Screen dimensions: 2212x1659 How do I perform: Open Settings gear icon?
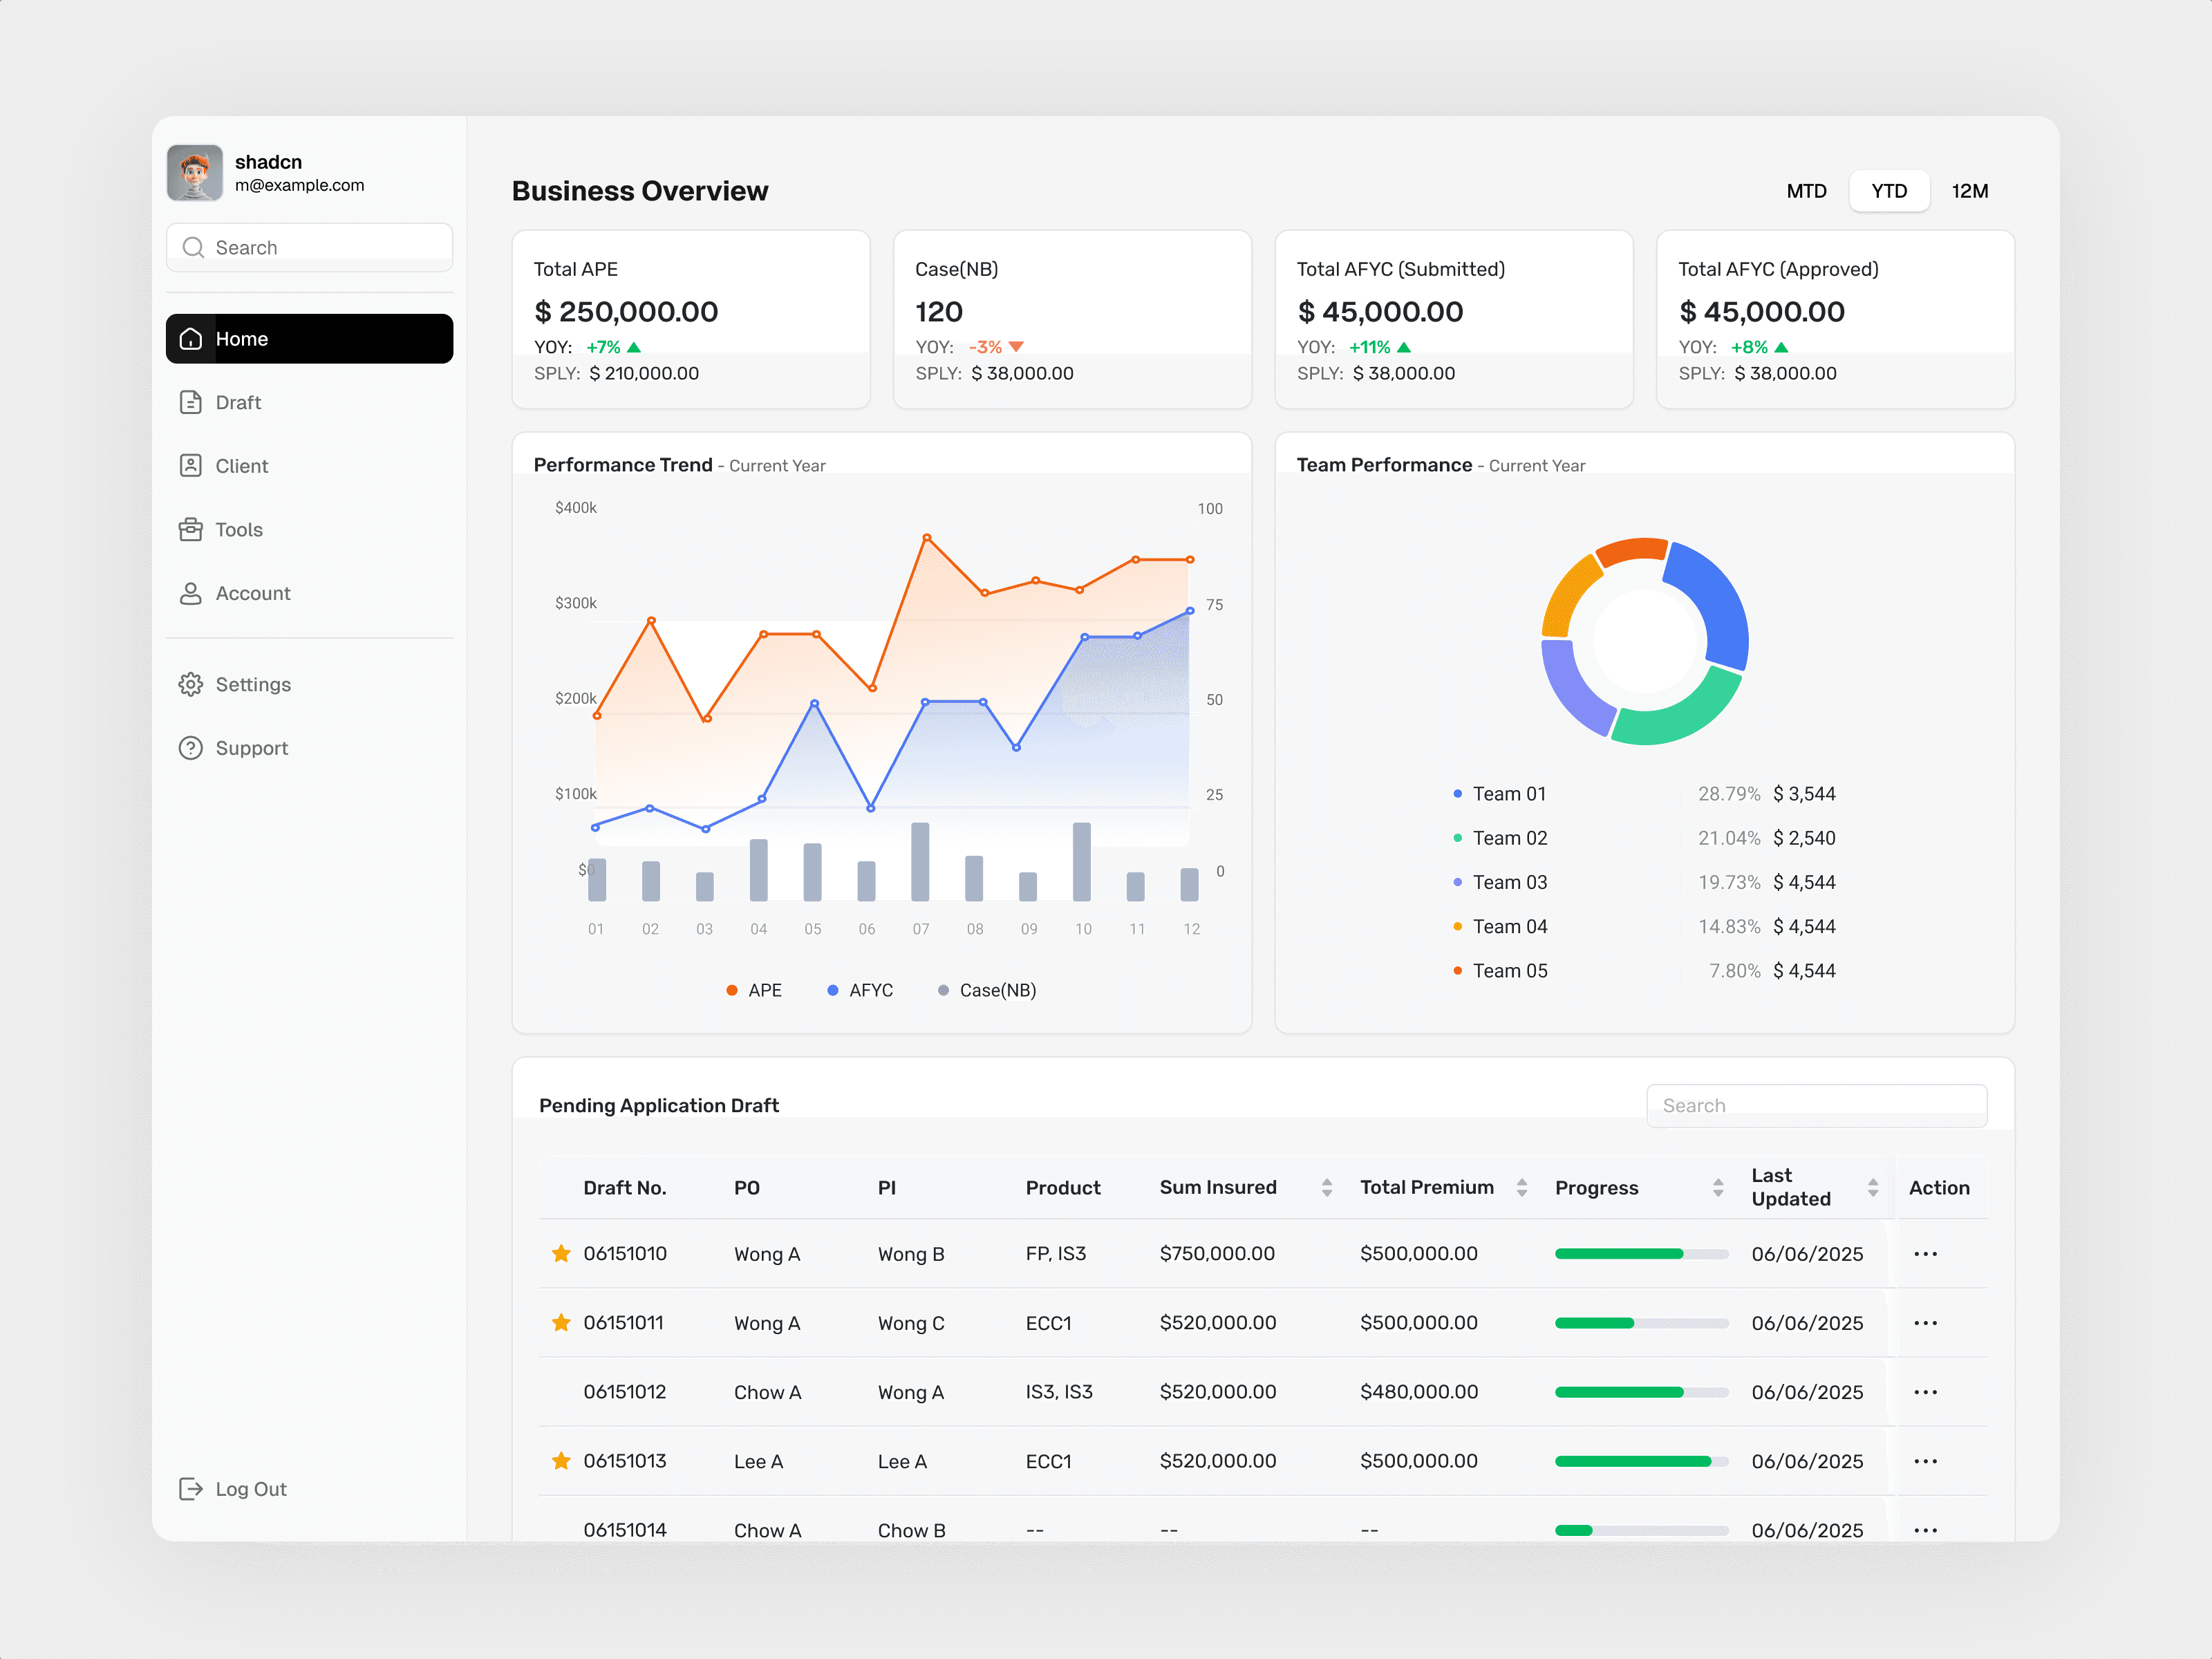190,684
